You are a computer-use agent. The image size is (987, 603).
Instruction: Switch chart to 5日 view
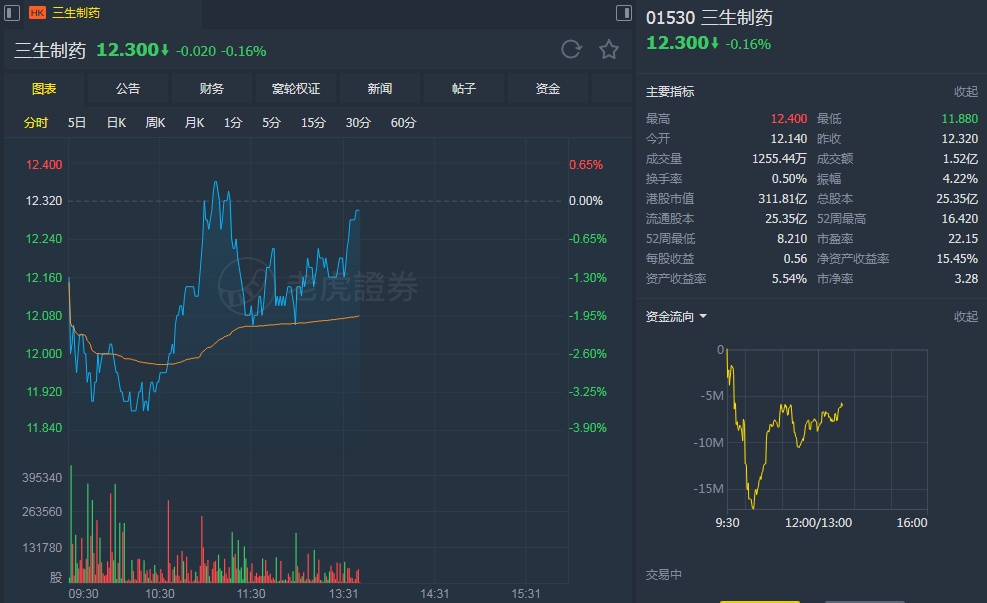coord(77,123)
